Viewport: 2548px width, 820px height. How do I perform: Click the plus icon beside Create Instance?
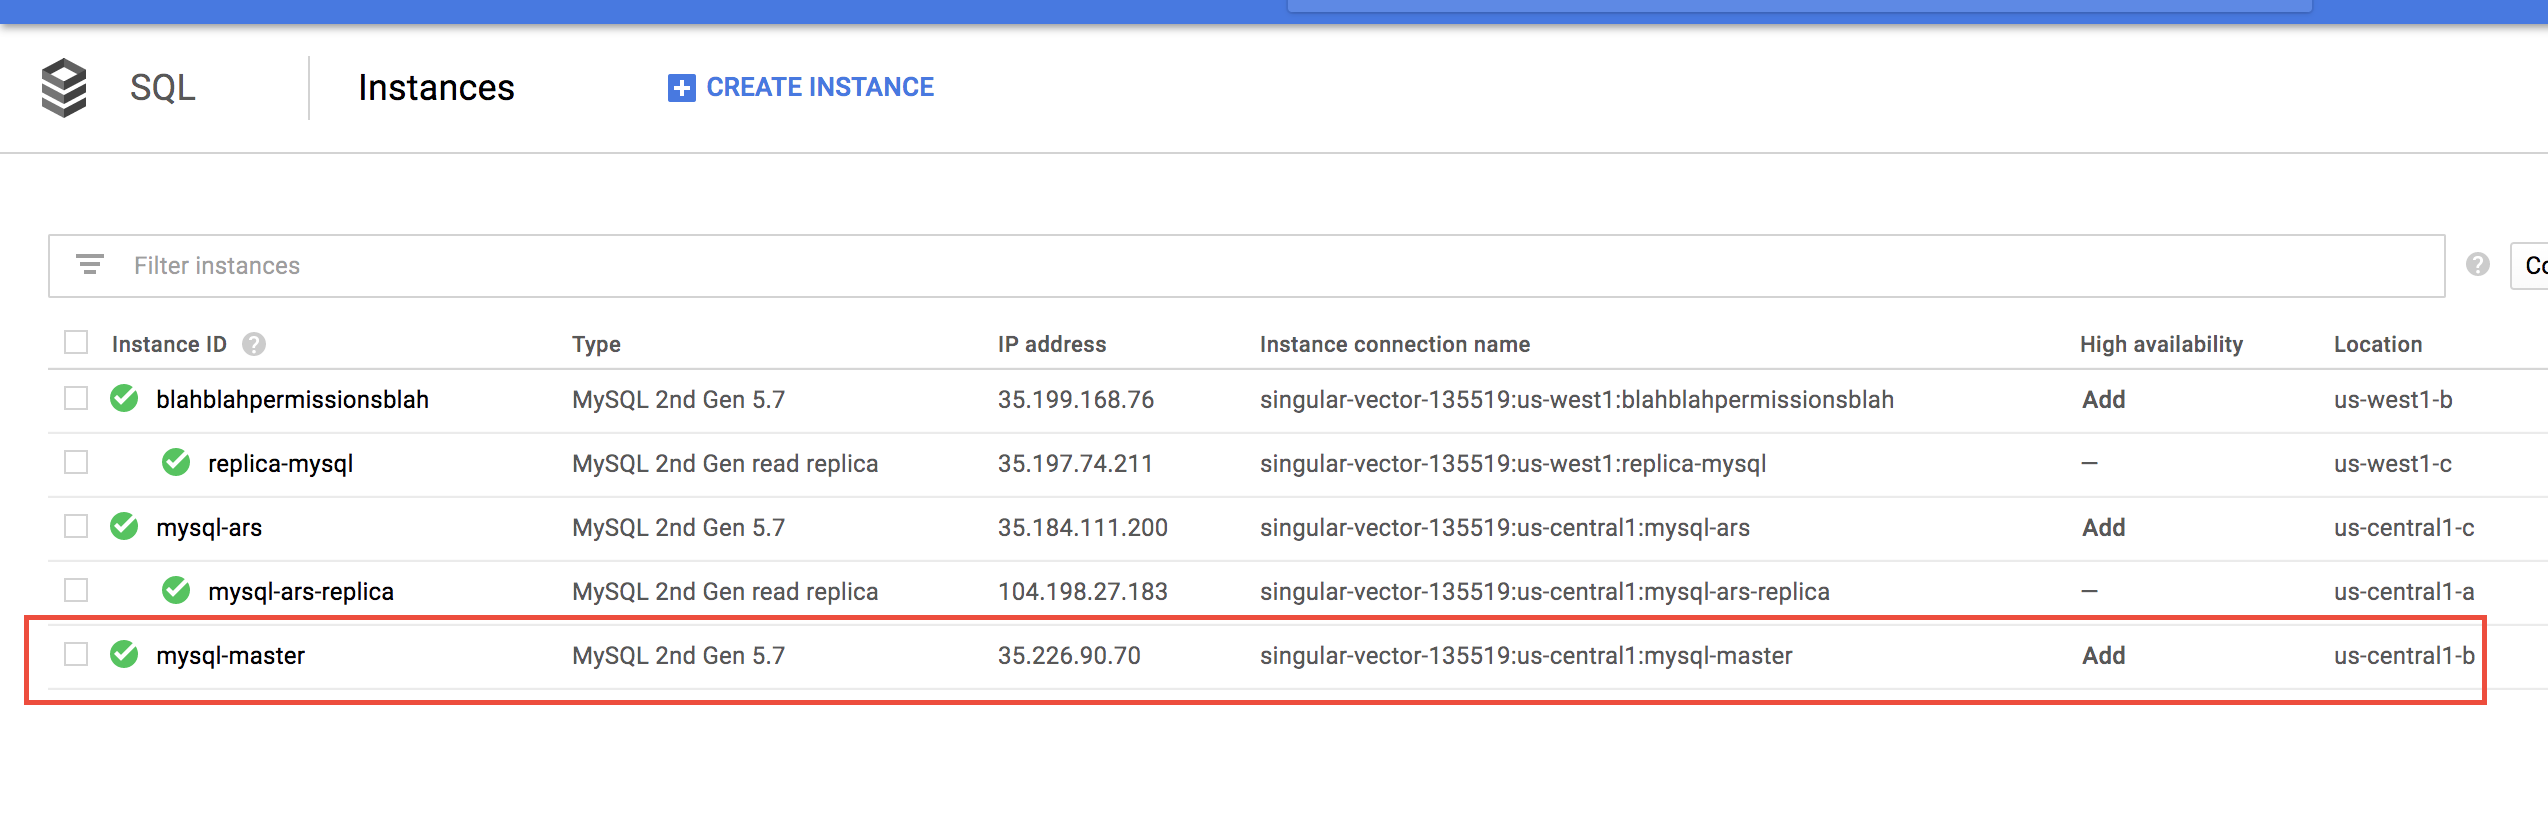681,88
